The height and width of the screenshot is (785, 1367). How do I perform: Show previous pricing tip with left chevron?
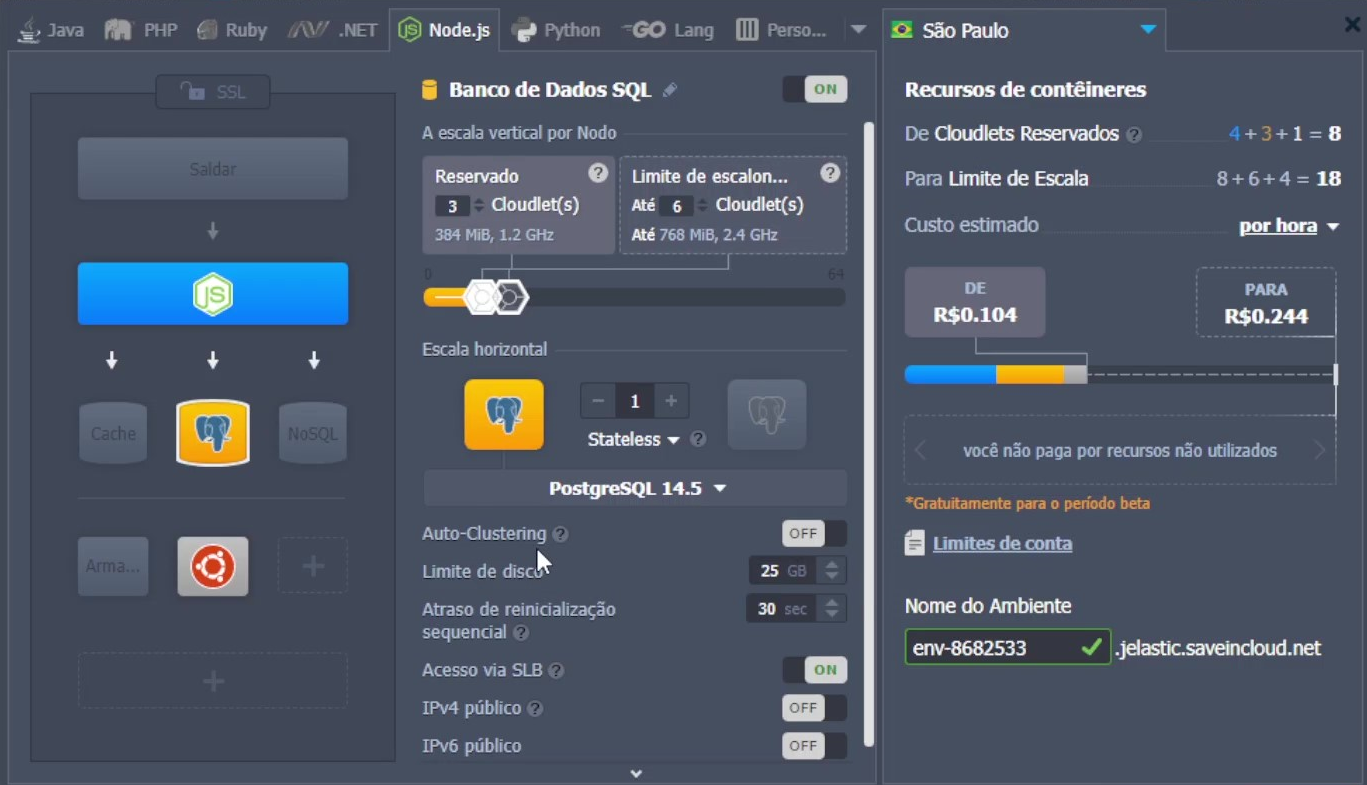pos(920,451)
